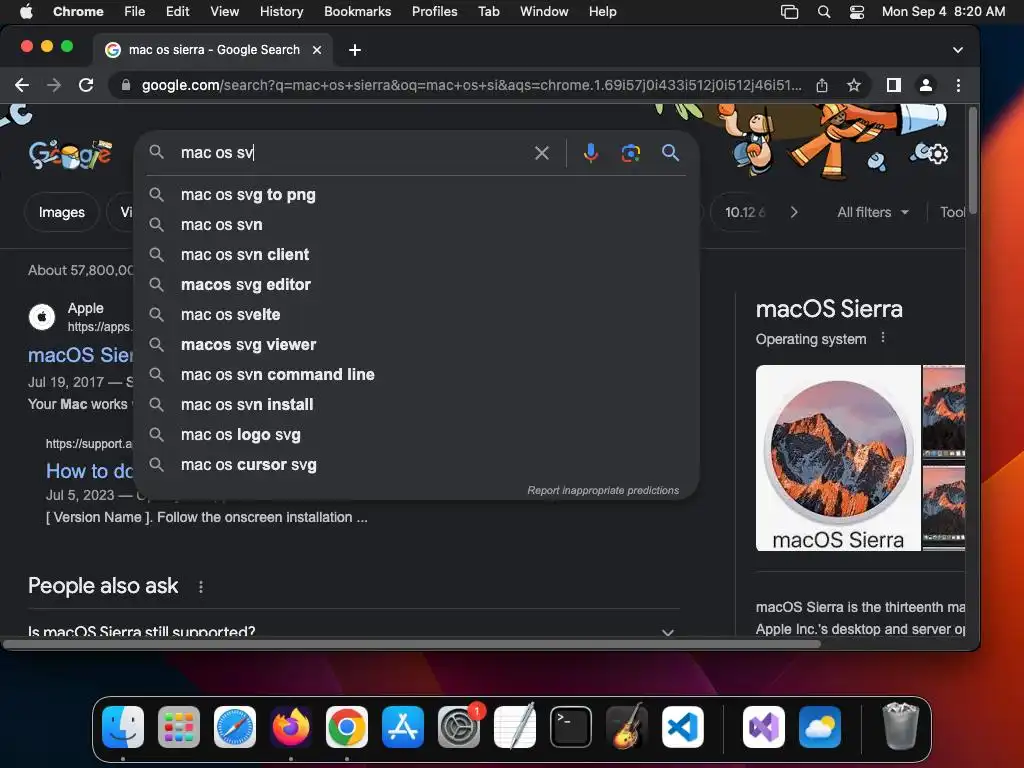
Task: Pick suggestion 'macos svg editor'
Action: coord(416,285)
